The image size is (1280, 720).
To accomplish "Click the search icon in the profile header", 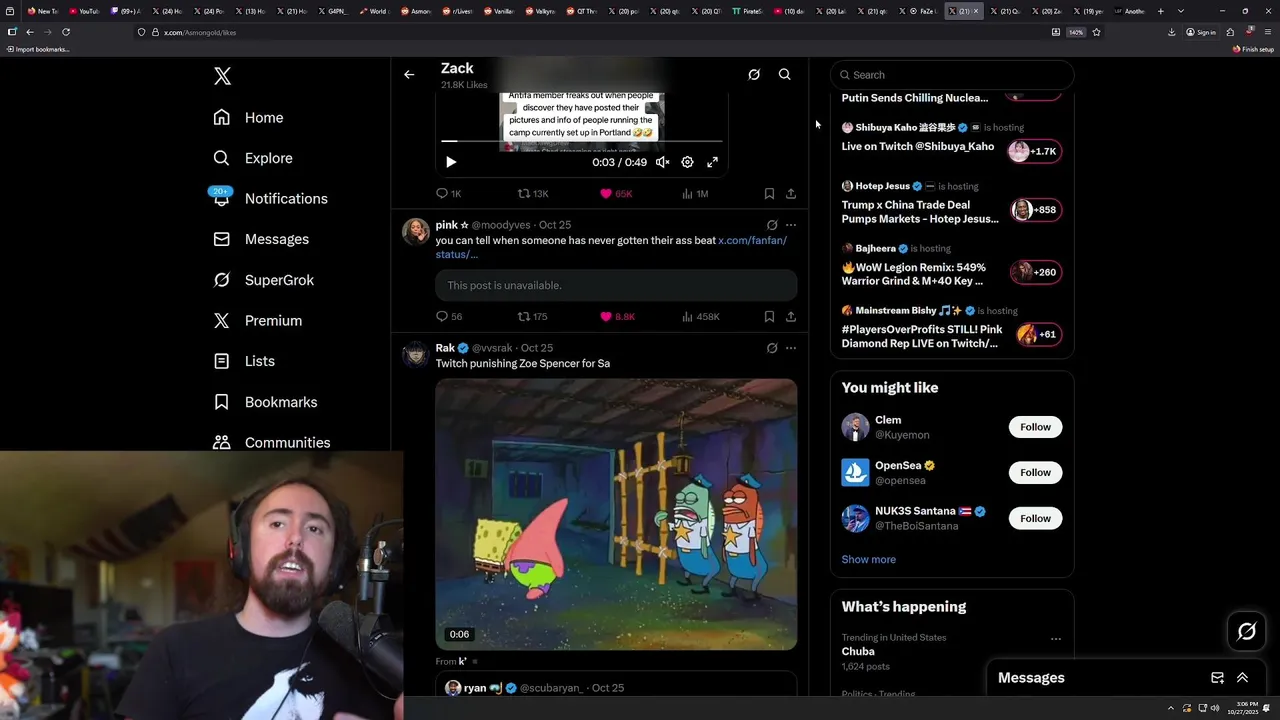I will 785,74.
